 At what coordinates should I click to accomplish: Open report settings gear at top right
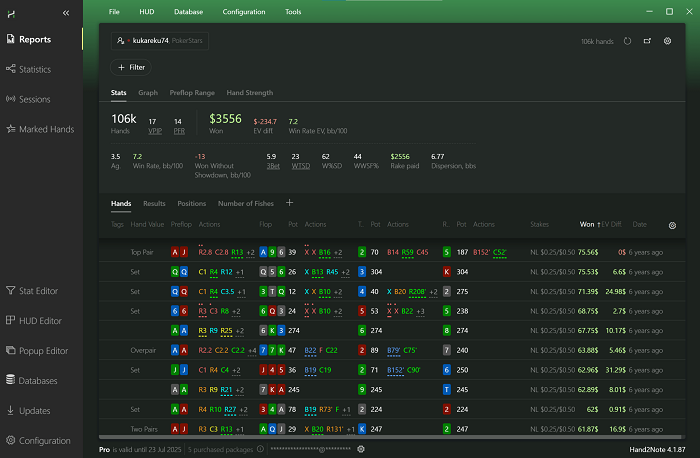click(x=667, y=42)
